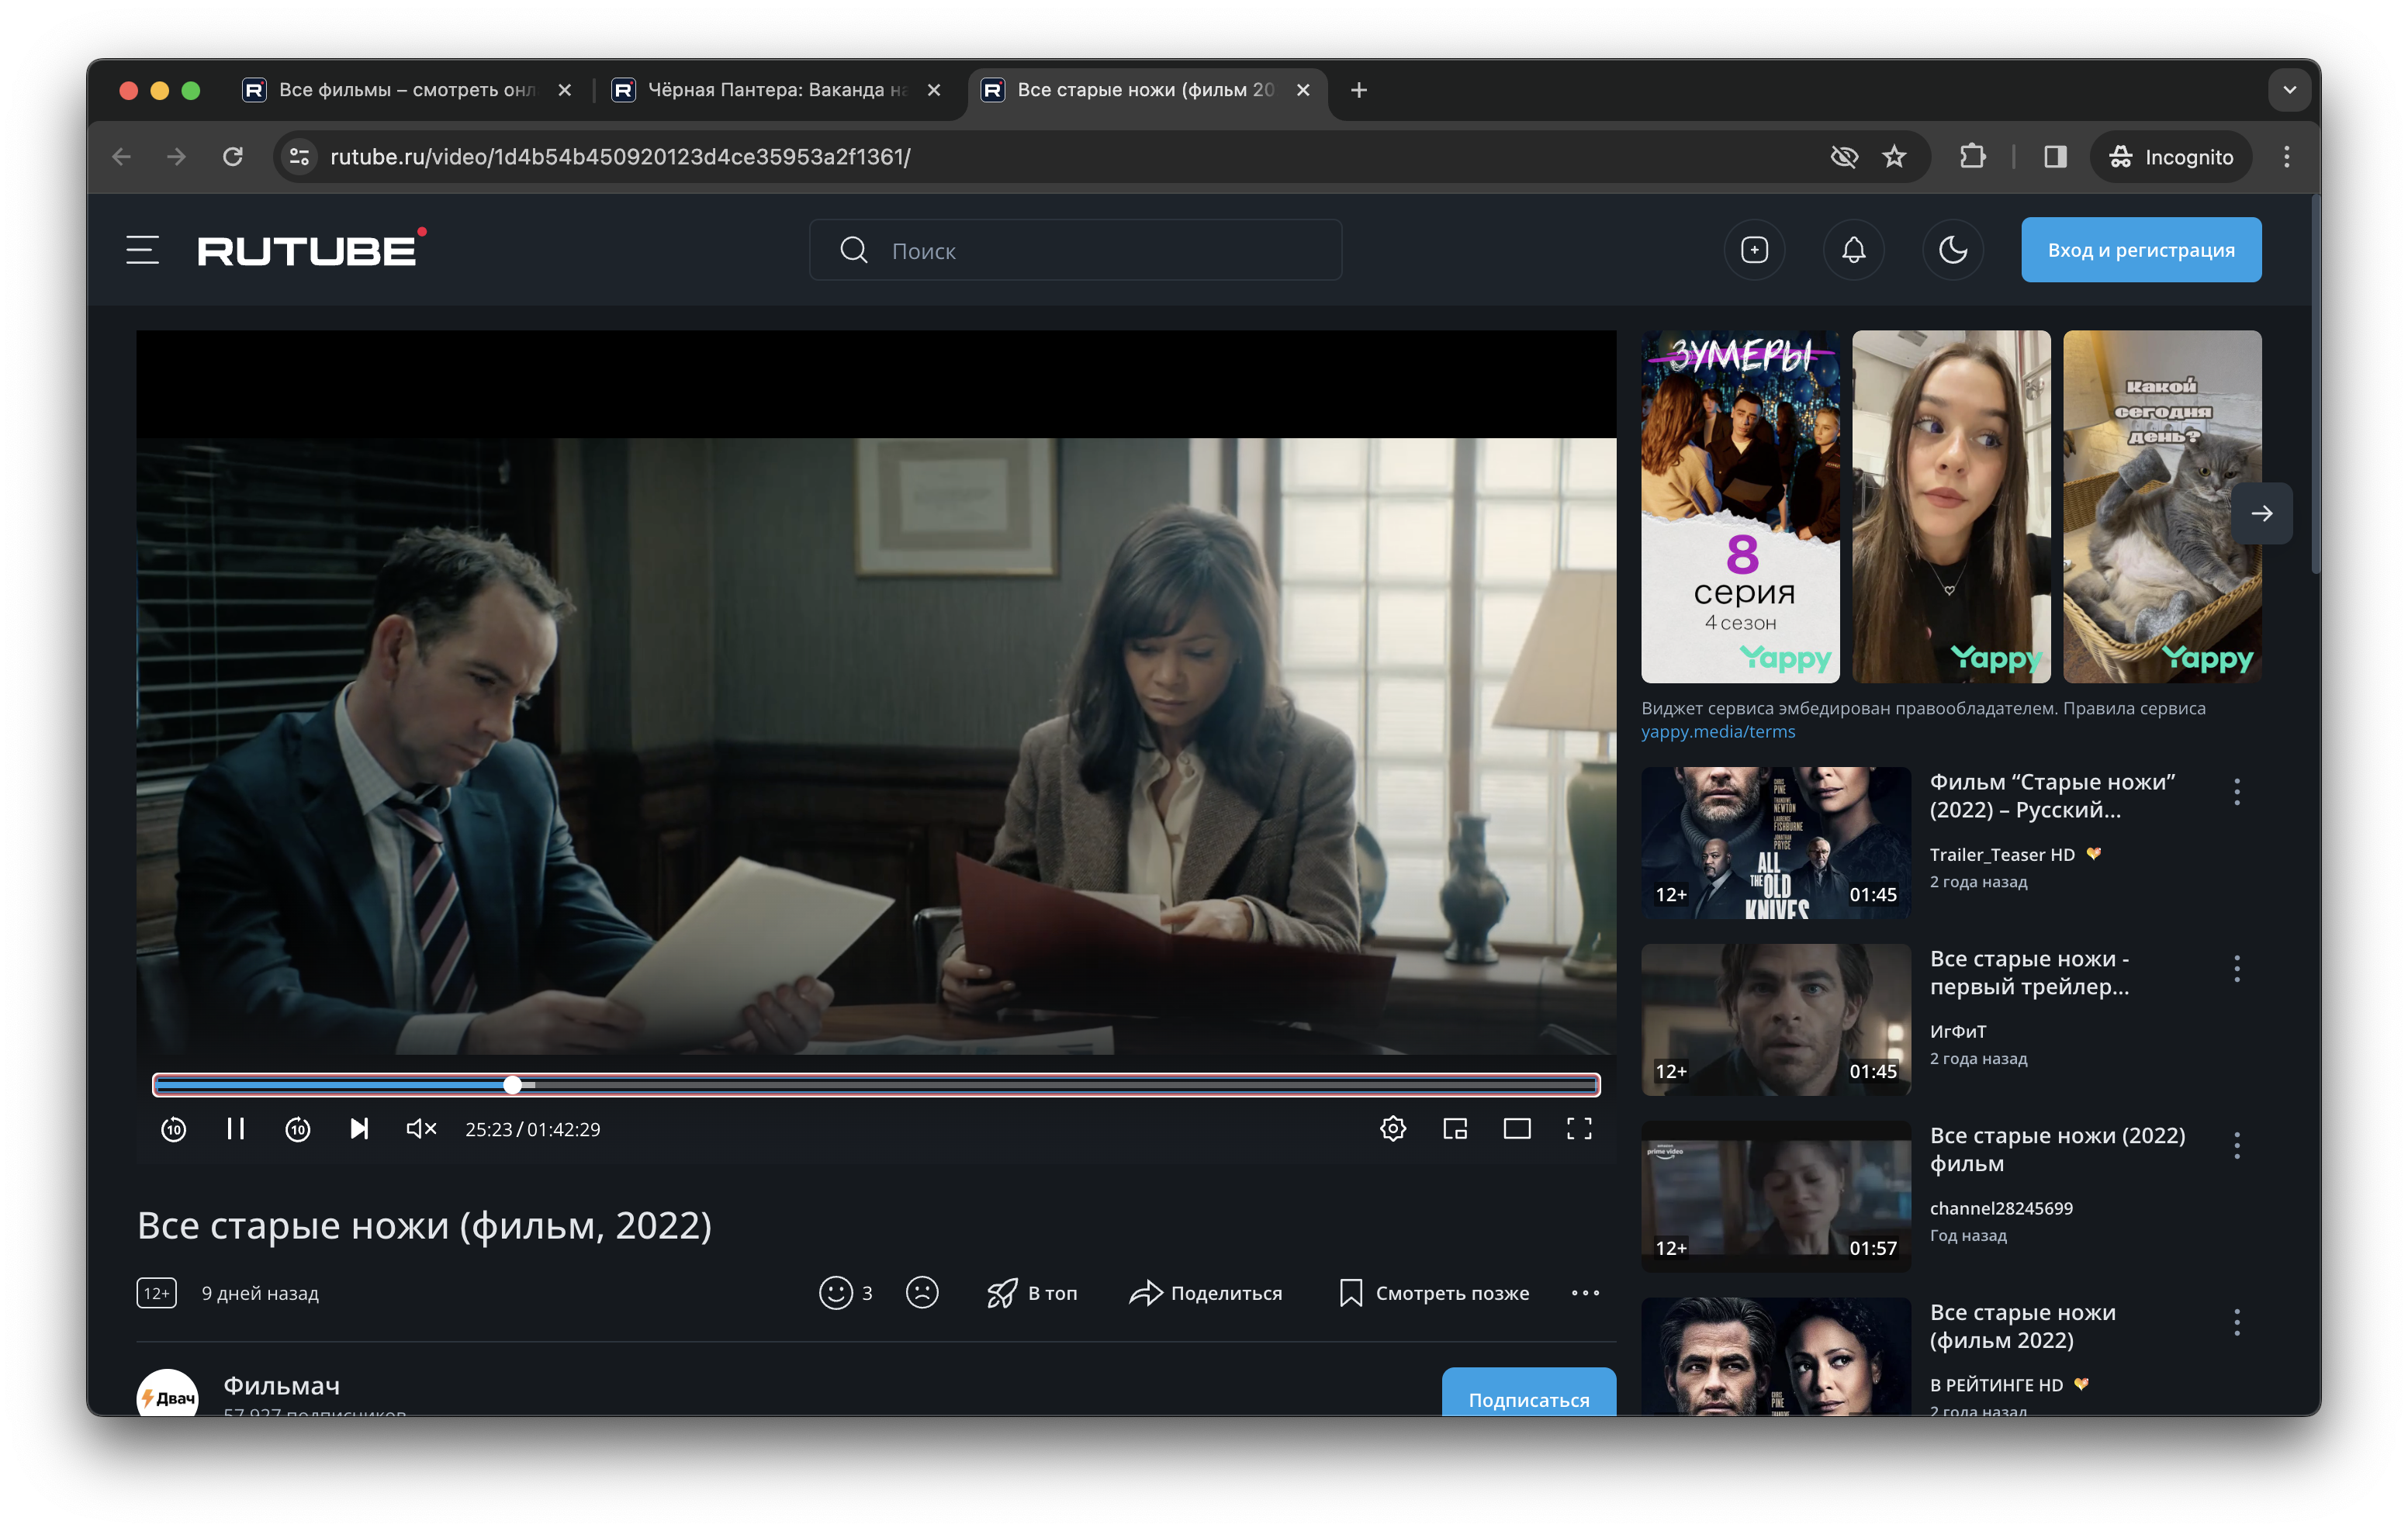Viewport: 2408px width, 1531px height.
Task: Click the 'Поиск' search field
Action: click(x=1075, y=250)
